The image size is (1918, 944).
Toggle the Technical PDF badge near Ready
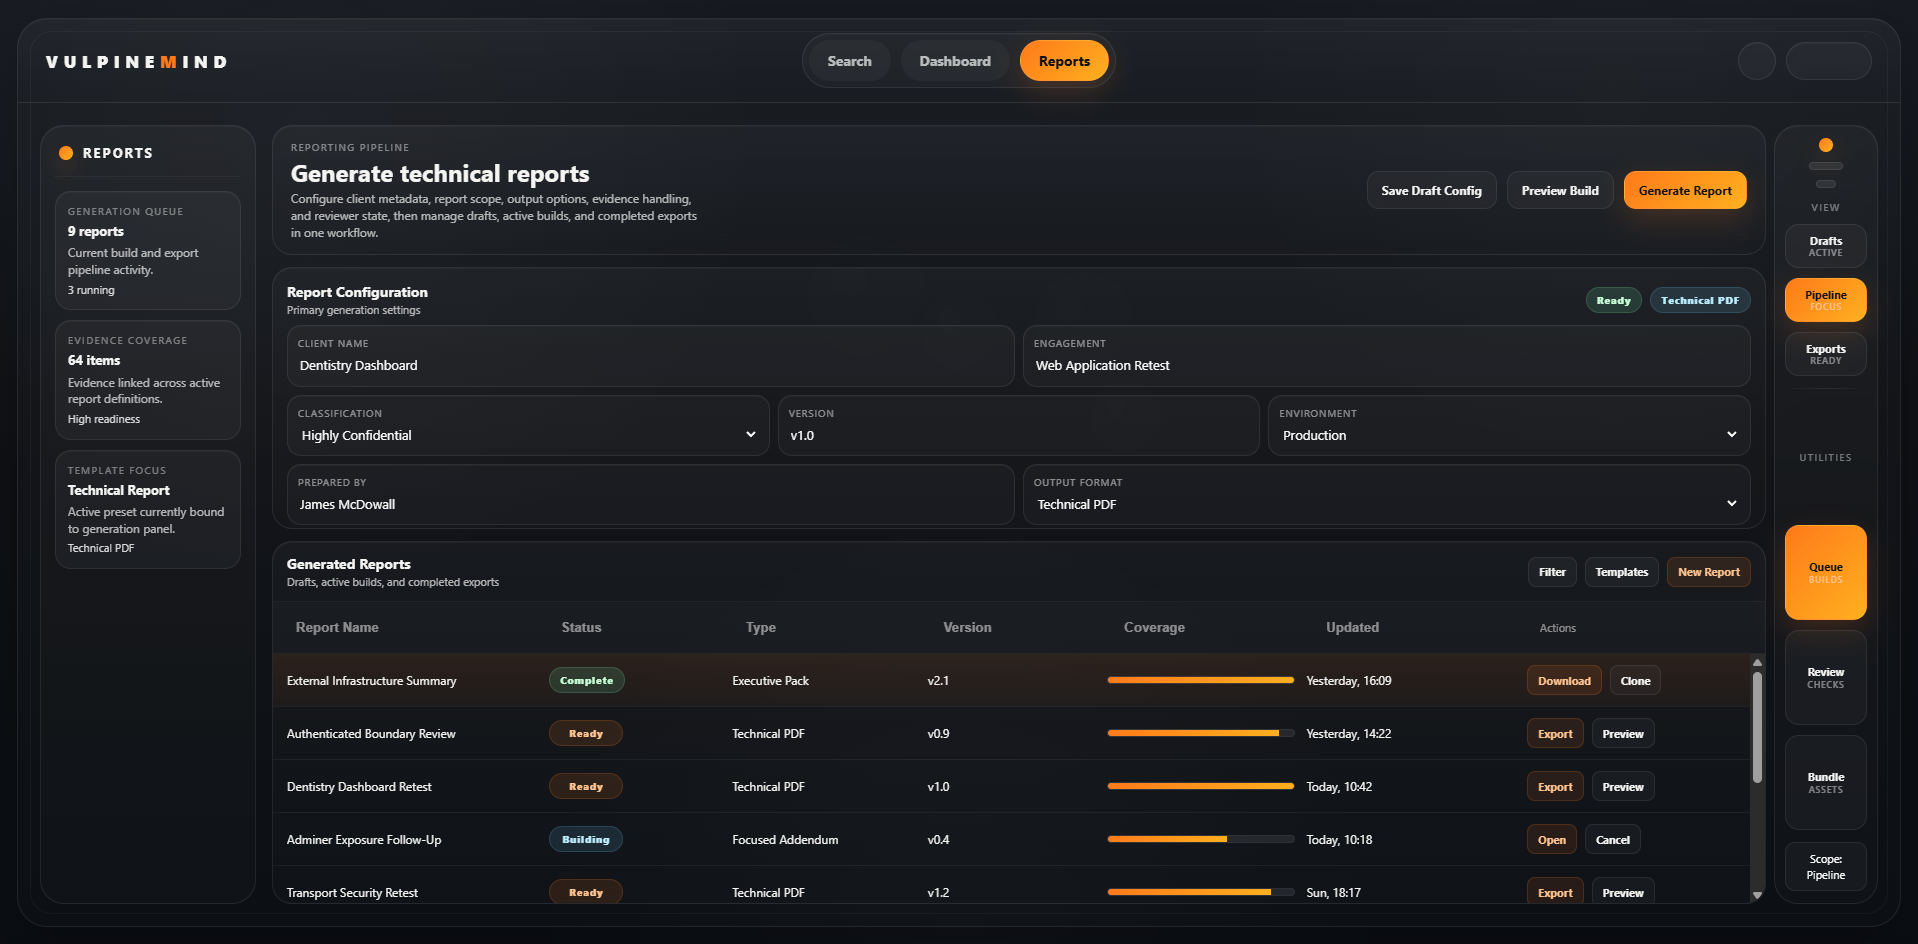[x=1699, y=300]
